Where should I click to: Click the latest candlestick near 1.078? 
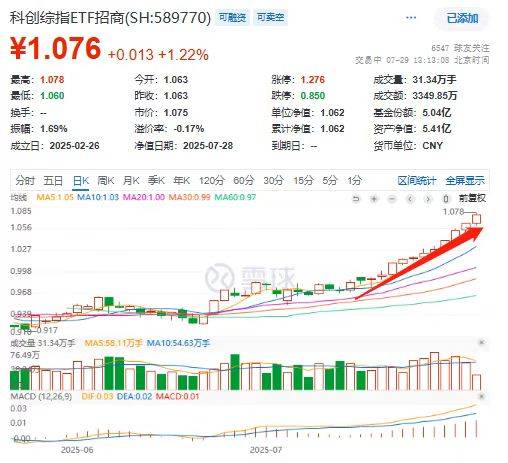[x=476, y=219]
